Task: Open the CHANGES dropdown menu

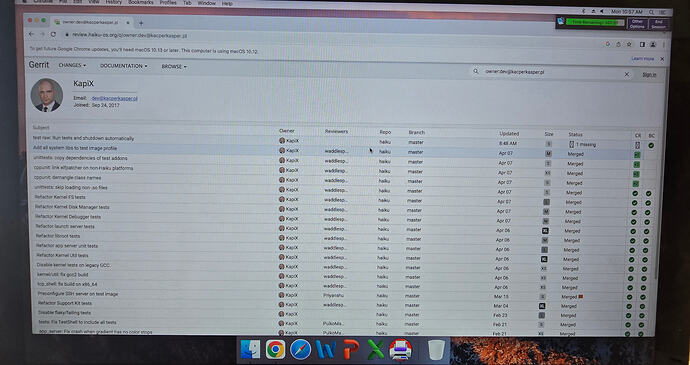Action: pos(72,65)
